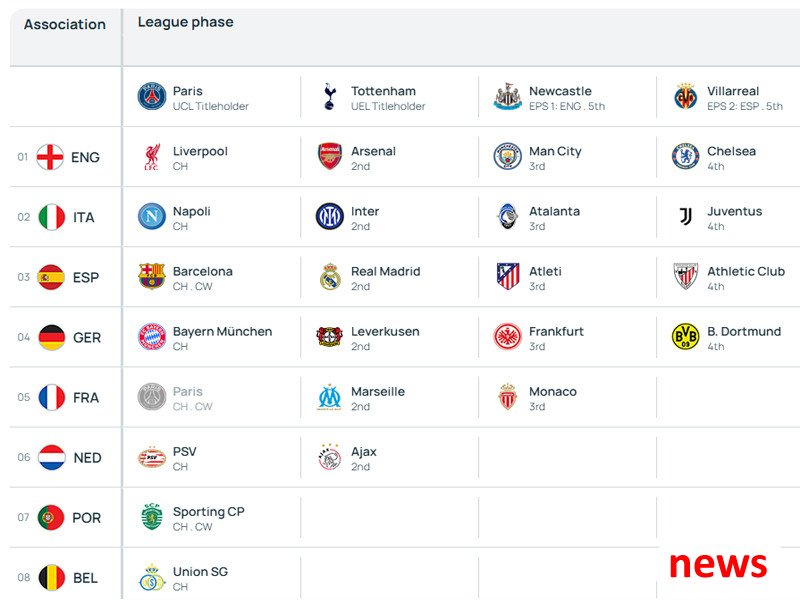800x600 pixels.
Task: Select the Netherlands flag icon
Action: [52, 457]
